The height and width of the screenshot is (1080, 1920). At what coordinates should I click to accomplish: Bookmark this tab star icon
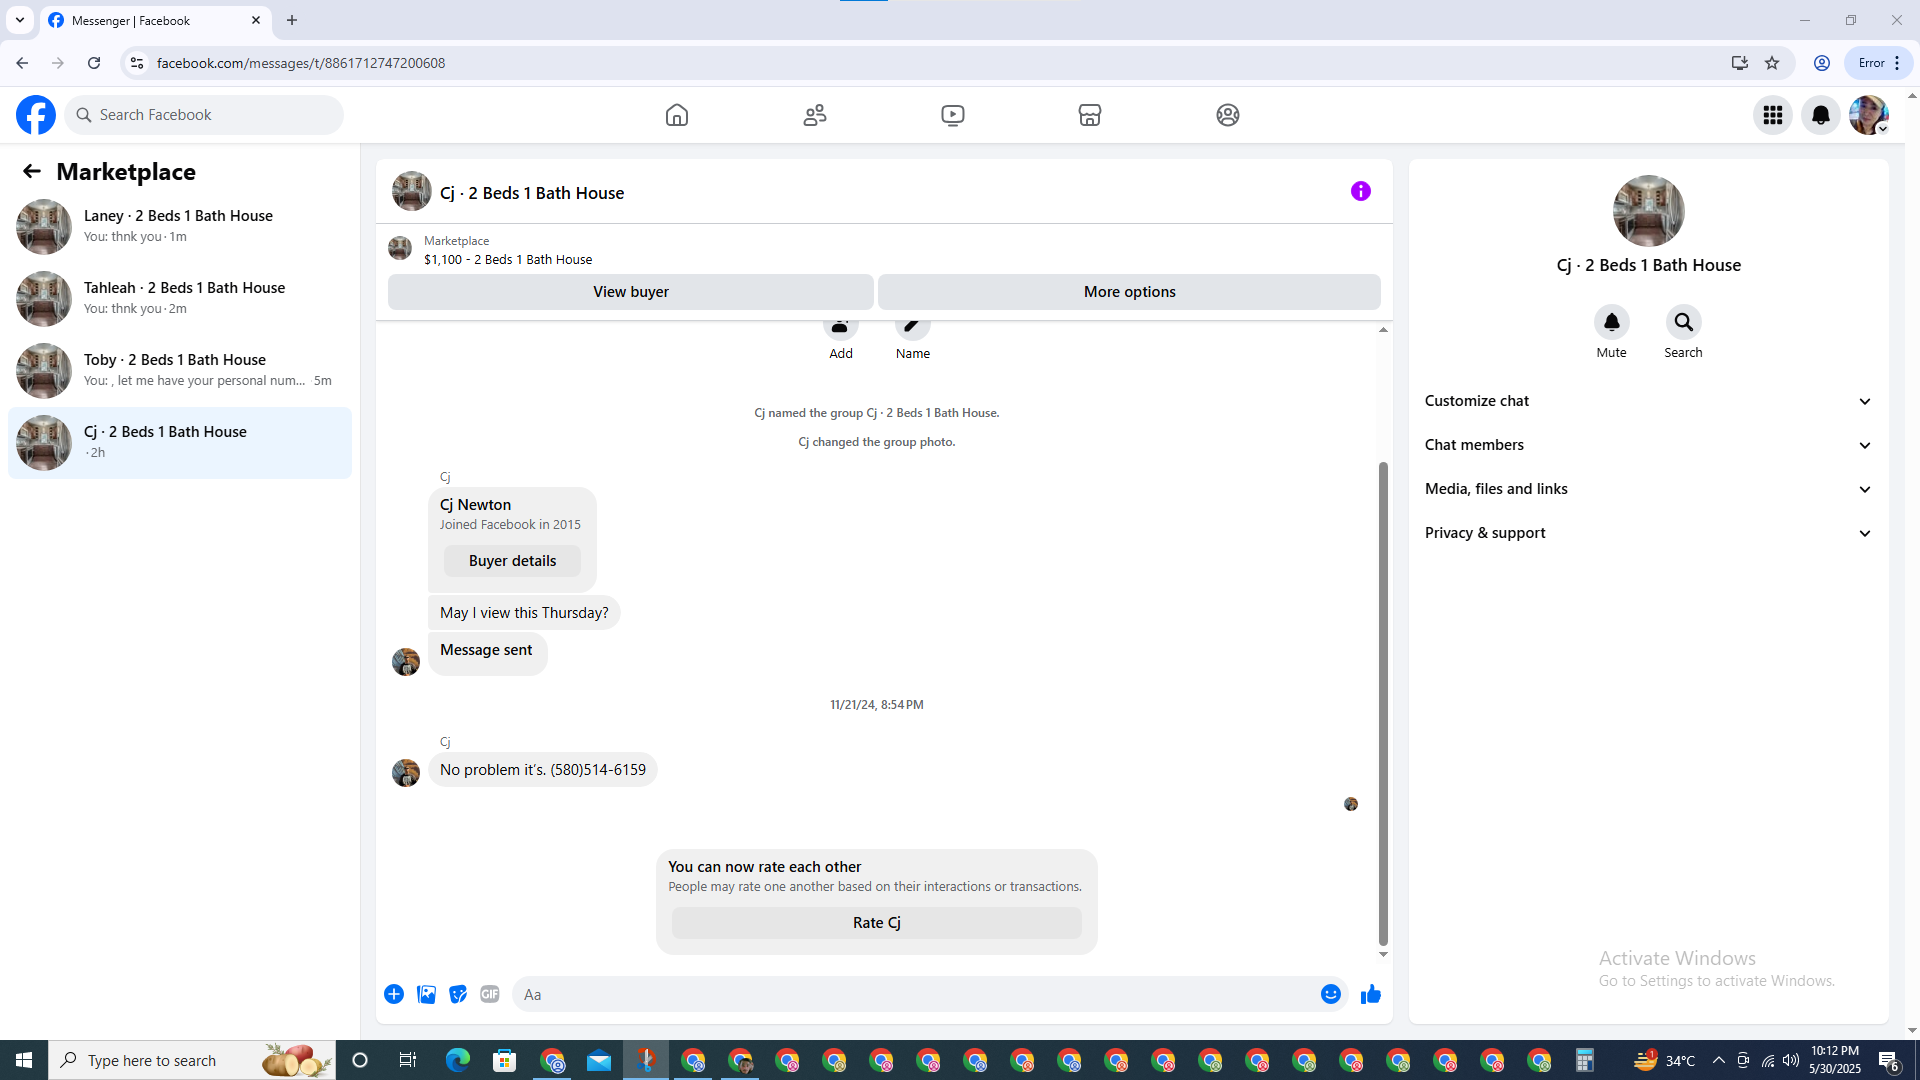click(x=1772, y=63)
